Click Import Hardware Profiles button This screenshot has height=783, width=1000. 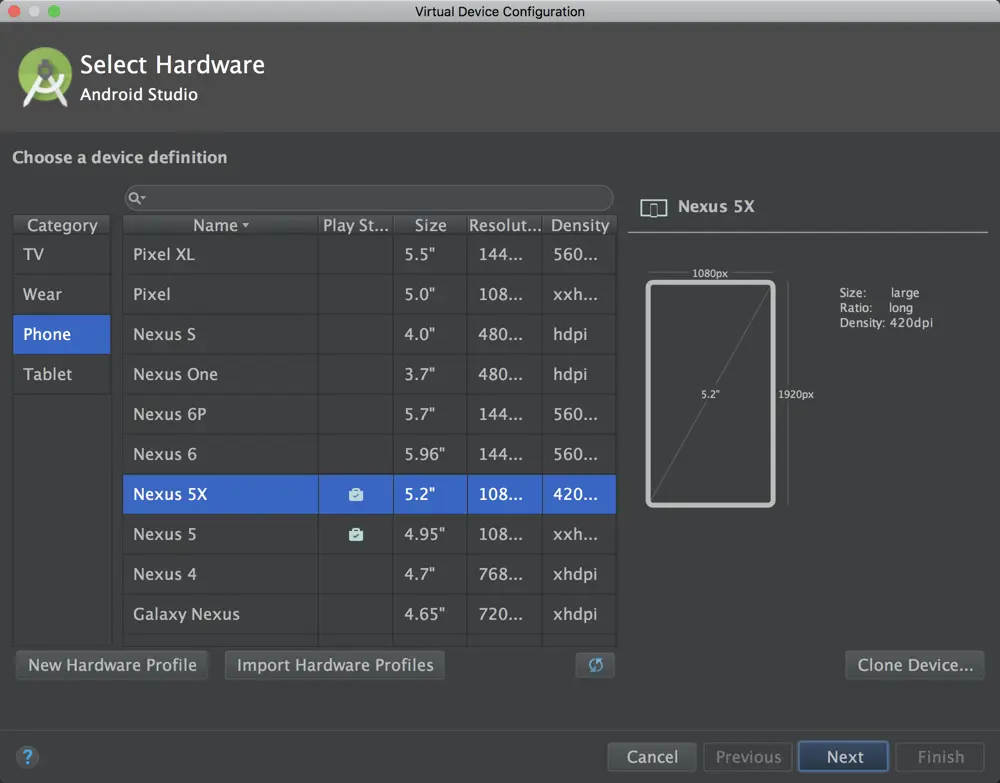click(x=335, y=665)
